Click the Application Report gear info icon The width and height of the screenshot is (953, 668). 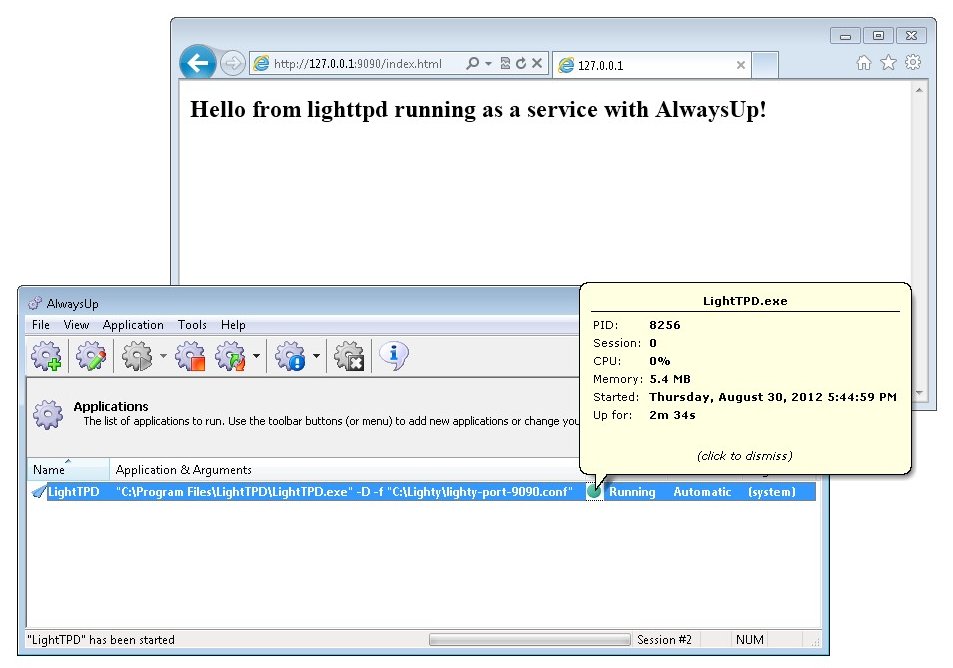tap(290, 356)
